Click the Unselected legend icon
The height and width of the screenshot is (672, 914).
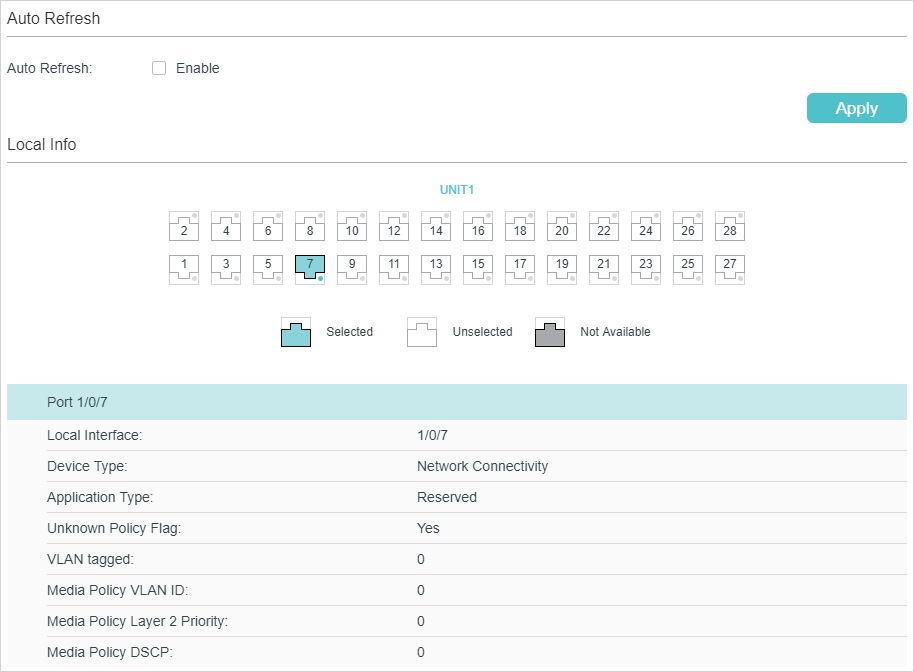click(x=422, y=332)
